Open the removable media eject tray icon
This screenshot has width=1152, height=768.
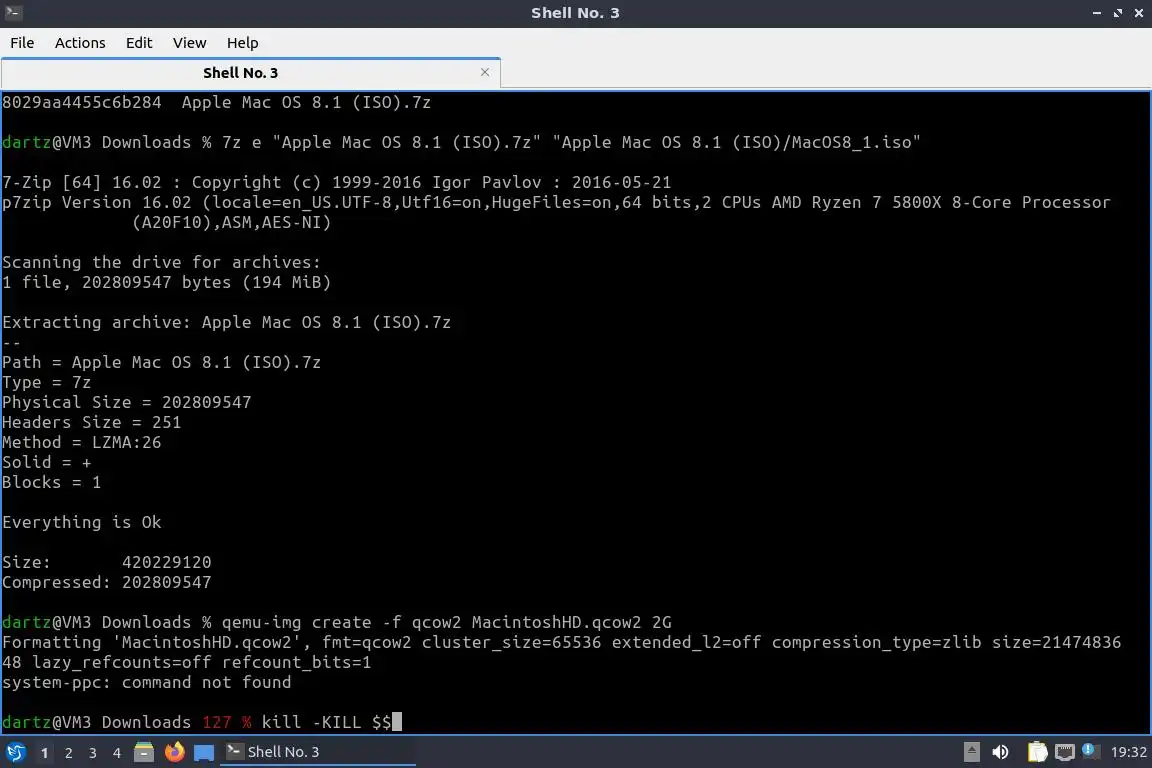(x=971, y=752)
